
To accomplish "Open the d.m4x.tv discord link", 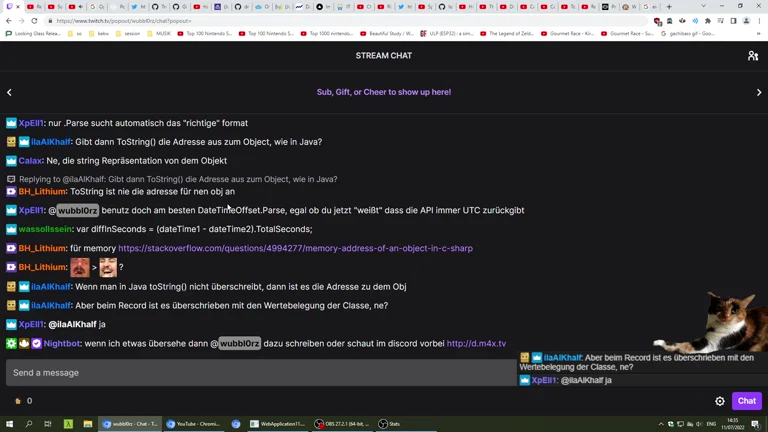I will point(476,343).
